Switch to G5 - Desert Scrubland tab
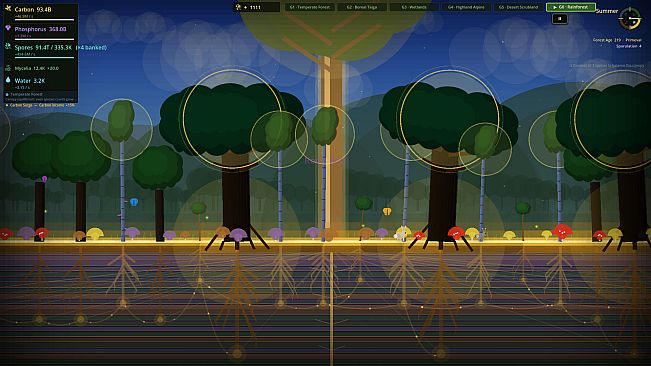 pyautogui.click(x=518, y=7)
